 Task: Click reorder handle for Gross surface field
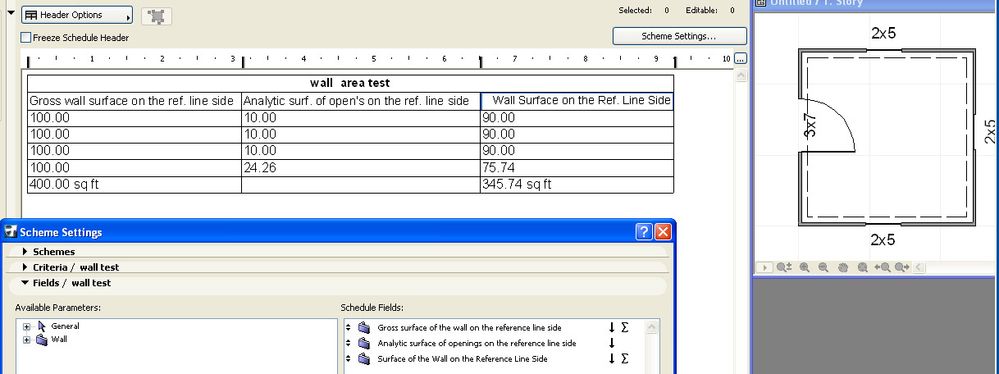point(349,327)
